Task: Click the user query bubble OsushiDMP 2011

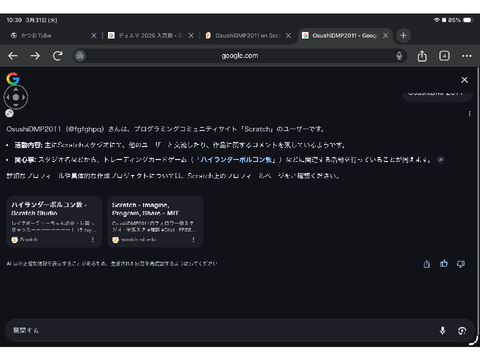Action: [x=437, y=95]
